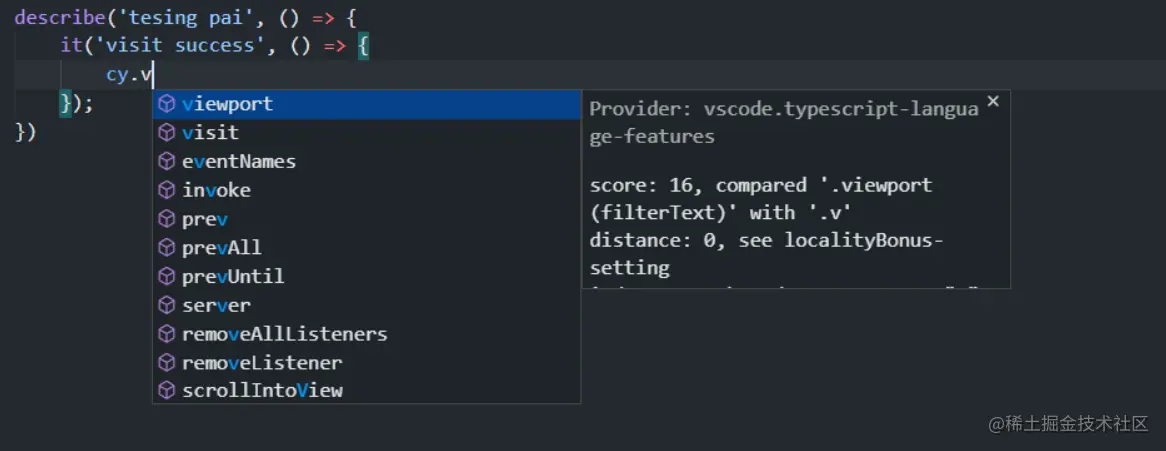Click the method icon next to visit
This screenshot has height=451, width=1166.
point(167,133)
